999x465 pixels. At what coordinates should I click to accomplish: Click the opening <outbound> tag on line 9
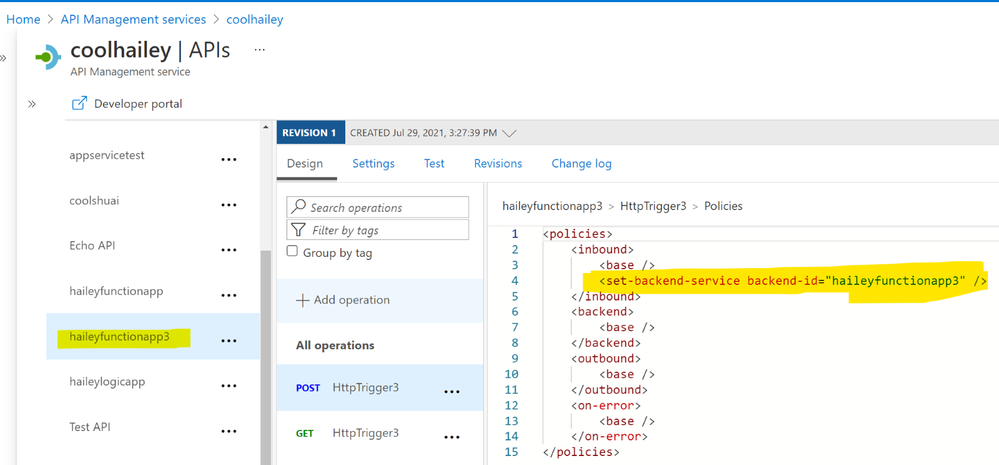(x=606, y=359)
